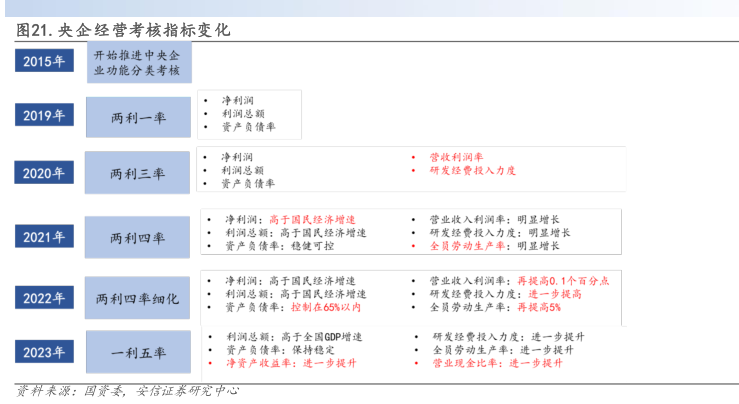
Task: Click the 两利四率细化 box
Action: (x=138, y=298)
